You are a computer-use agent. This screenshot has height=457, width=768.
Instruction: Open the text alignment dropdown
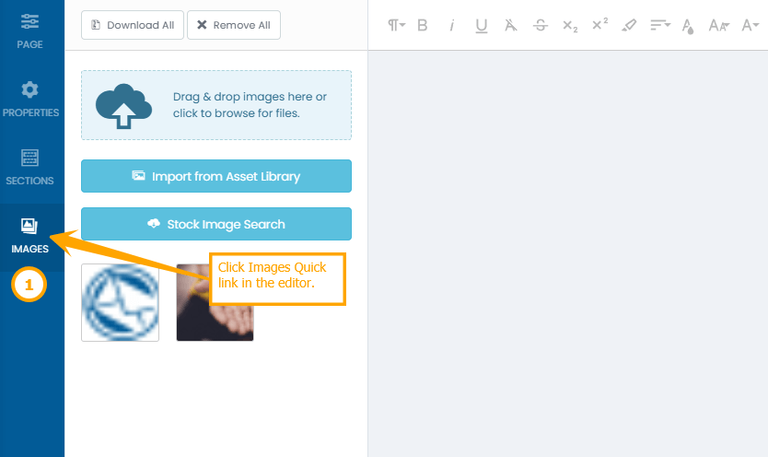pos(660,25)
